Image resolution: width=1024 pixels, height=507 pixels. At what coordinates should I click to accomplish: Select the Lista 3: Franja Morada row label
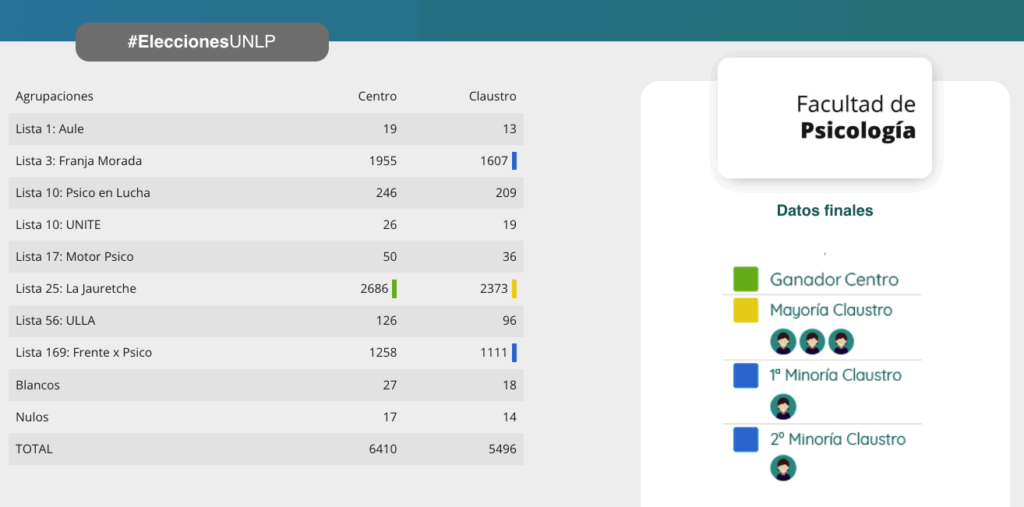[79, 161]
